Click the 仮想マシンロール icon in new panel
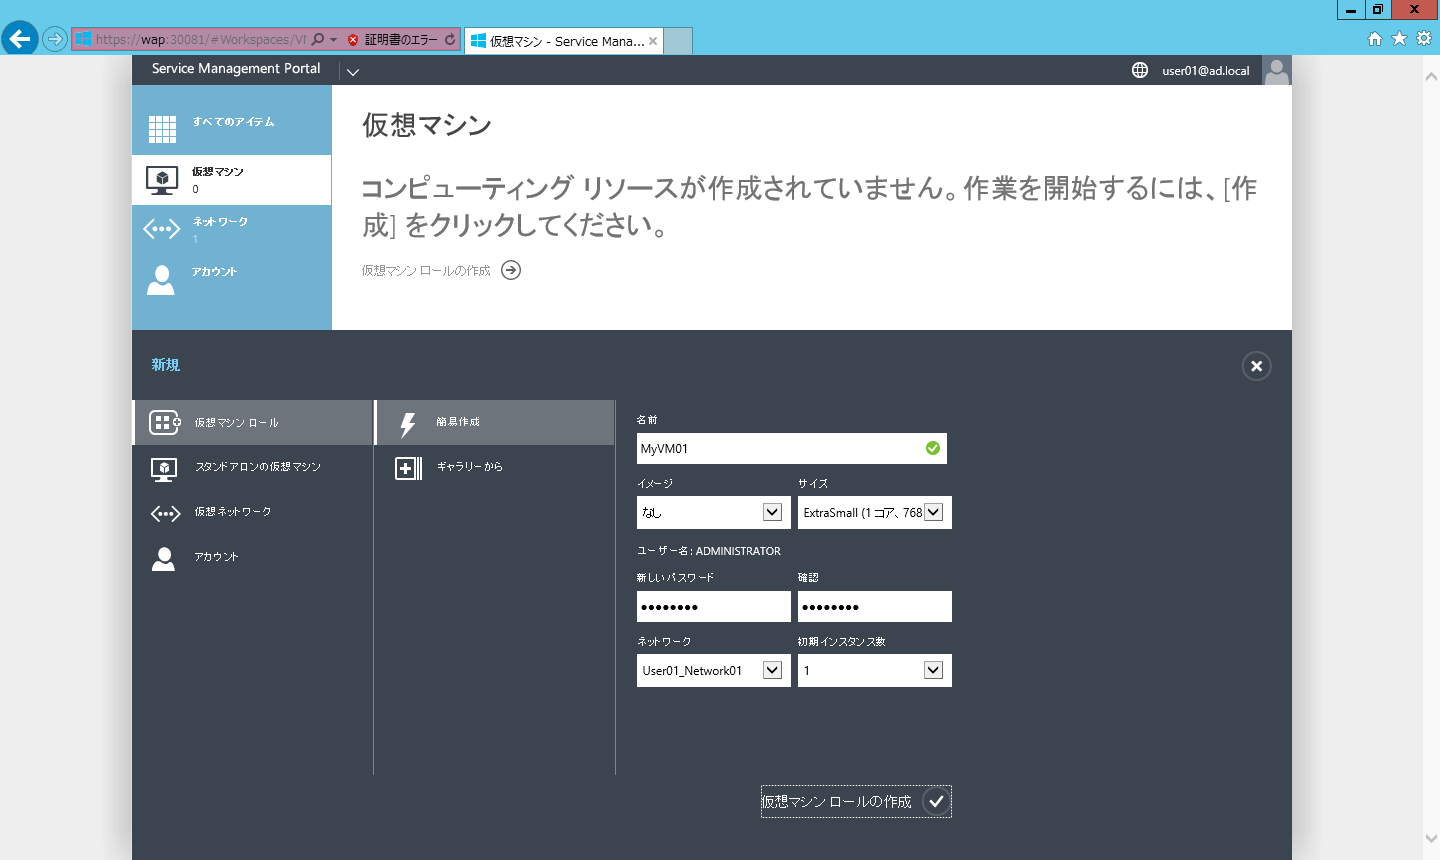The height and width of the screenshot is (860, 1440). 165,422
